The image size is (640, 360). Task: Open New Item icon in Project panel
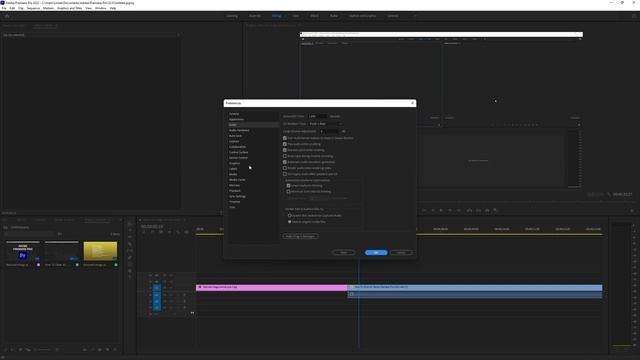point(107,350)
